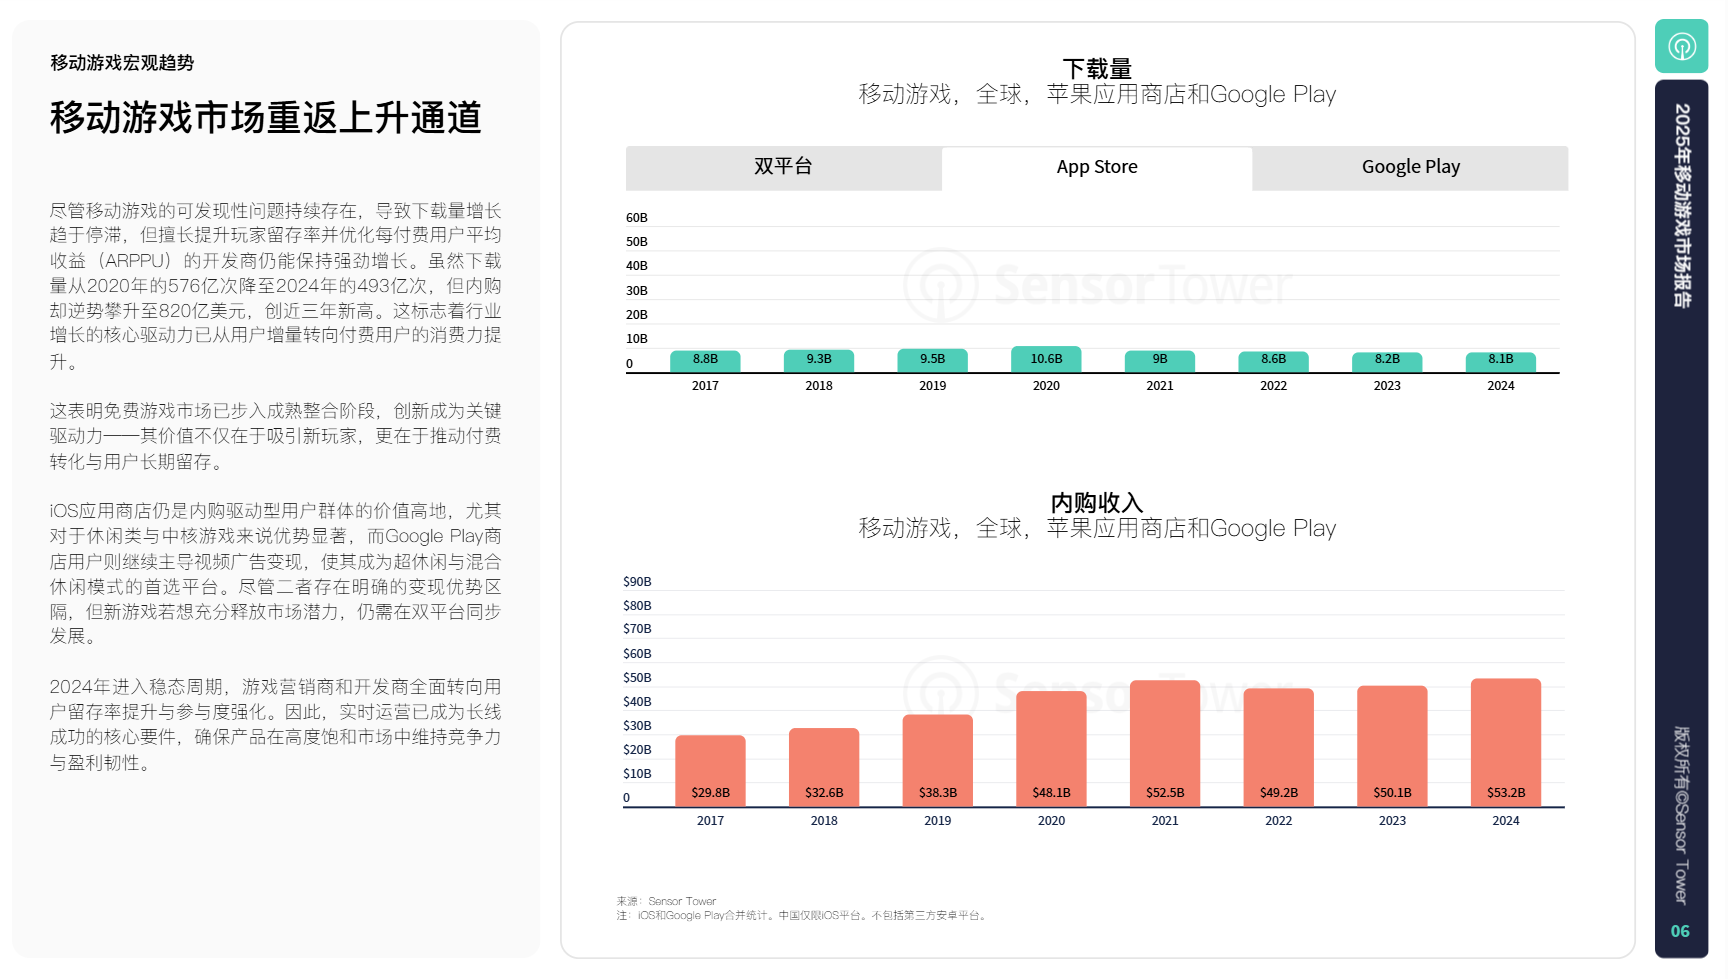The height and width of the screenshot is (979, 1728).
Task: Pick the 9.5B downloads bar for 2019
Action: (x=932, y=360)
